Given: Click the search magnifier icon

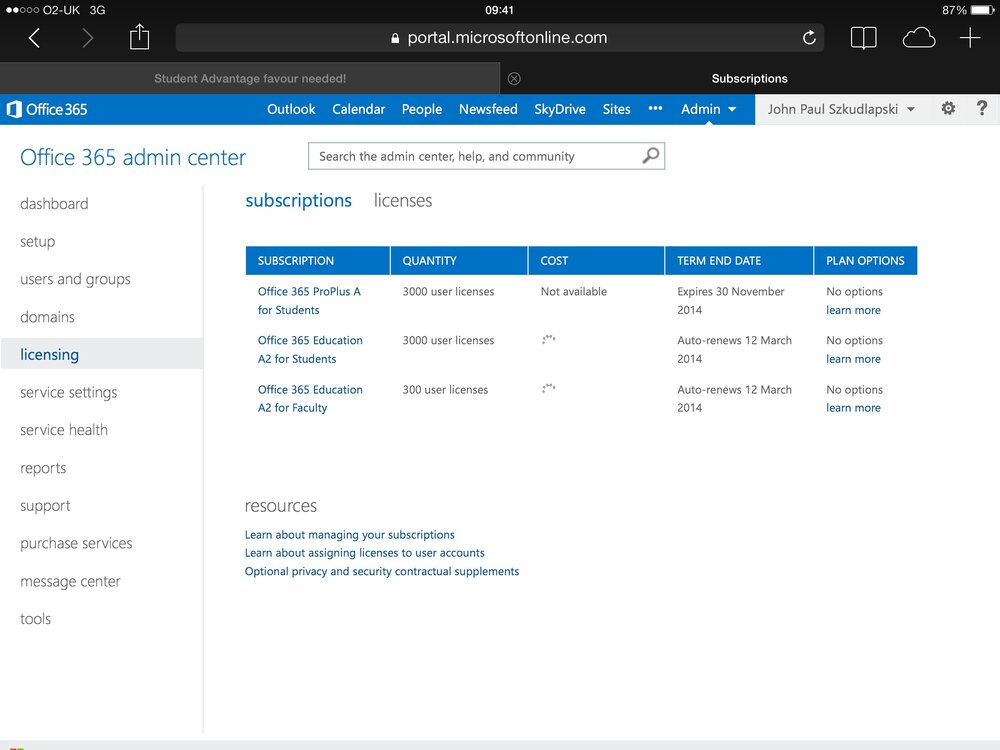Looking at the screenshot, I should [x=651, y=156].
